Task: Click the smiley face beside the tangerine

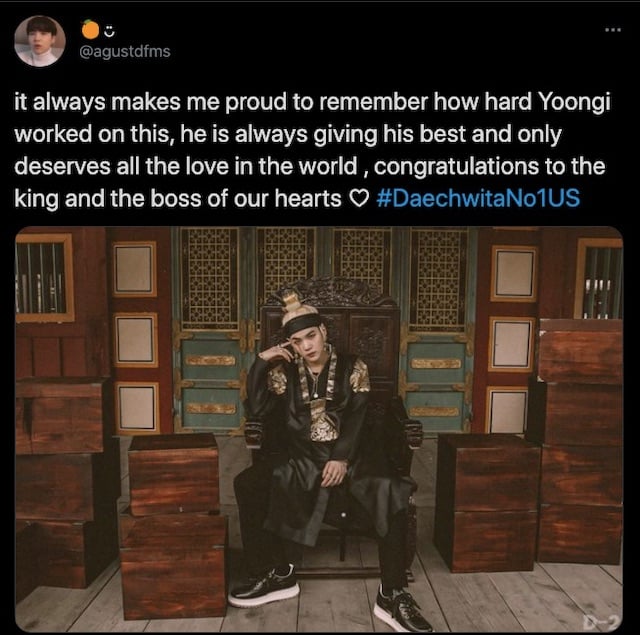Action: (109, 31)
